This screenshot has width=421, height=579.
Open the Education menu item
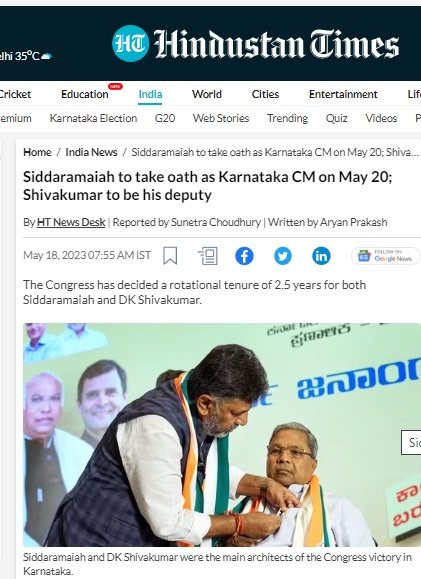(85, 94)
